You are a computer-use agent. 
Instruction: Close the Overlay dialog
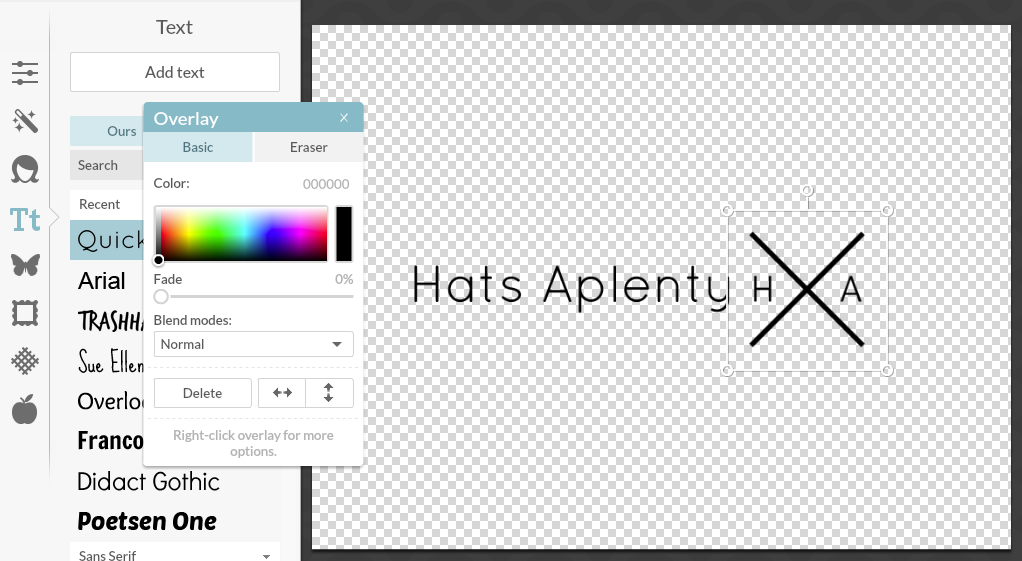pos(344,118)
